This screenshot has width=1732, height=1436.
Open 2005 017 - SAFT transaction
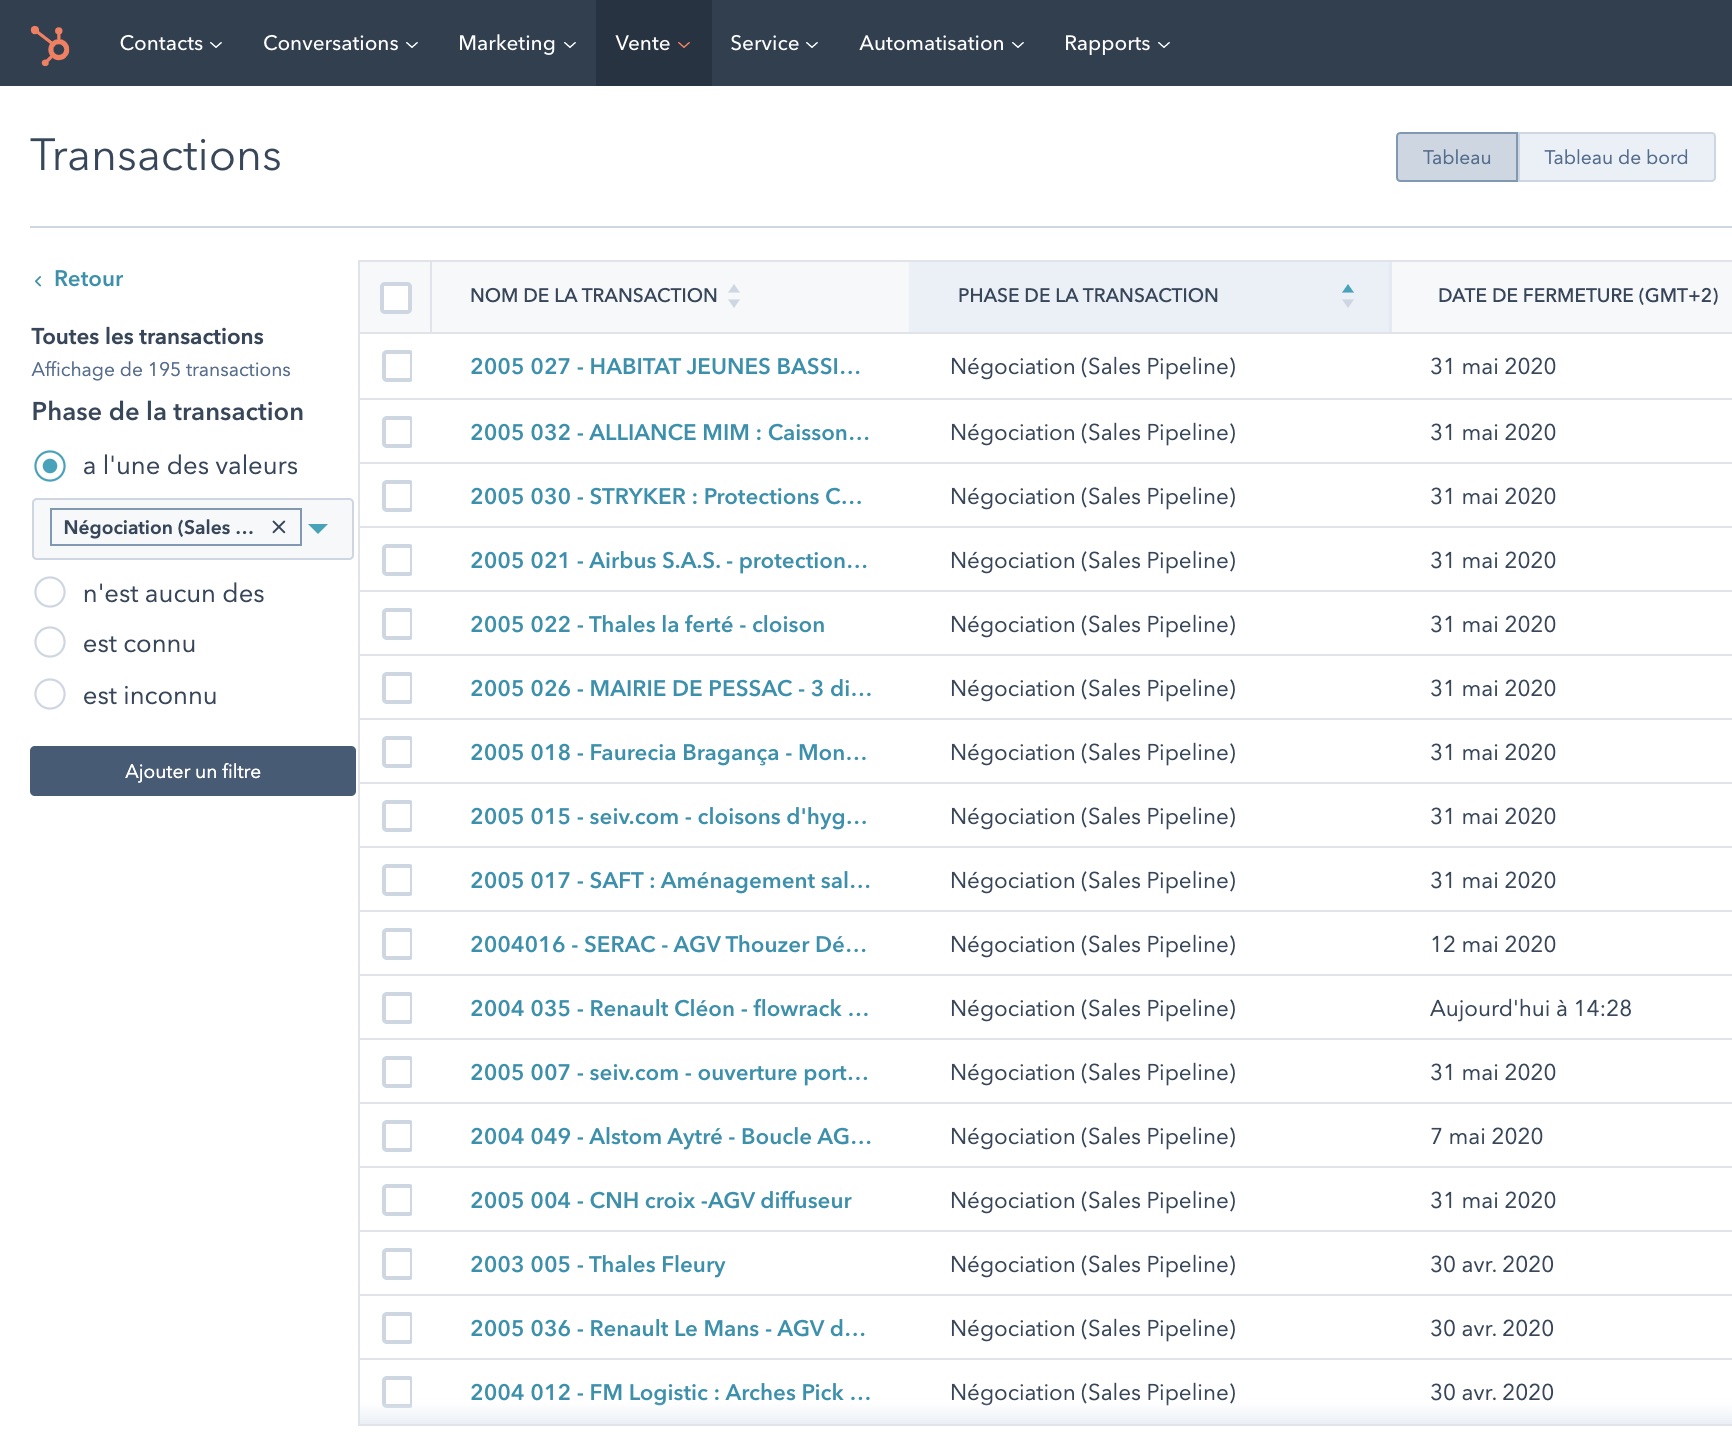pos(670,880)
